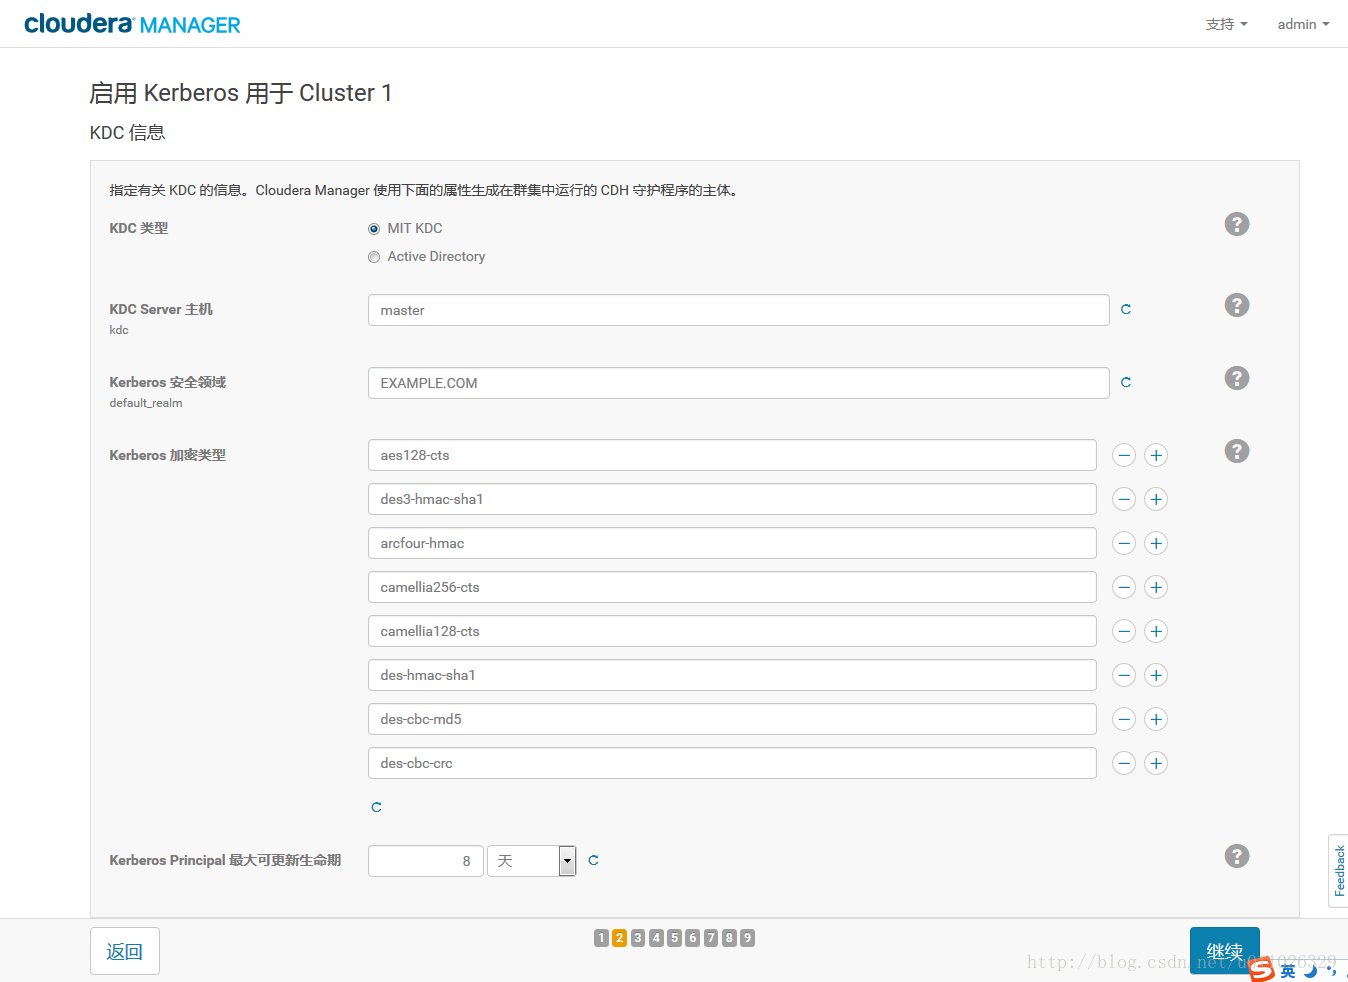Image resolution: width=1348 pixels, height=982 pixels.
Task: Remove the camellia128-cts encryption type
Action: coord(1124,631)
